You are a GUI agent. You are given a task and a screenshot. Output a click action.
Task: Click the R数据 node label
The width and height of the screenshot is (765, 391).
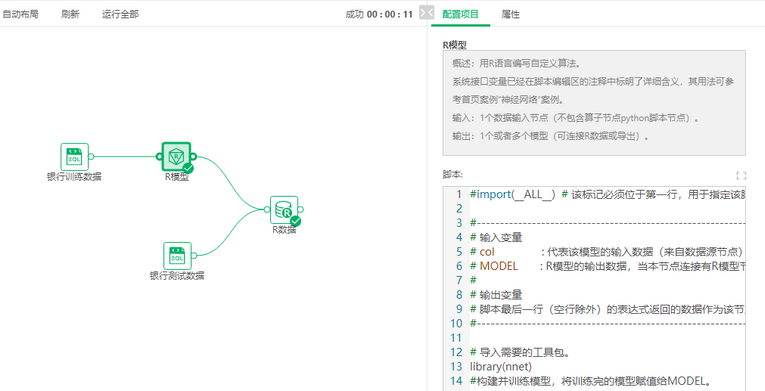(284, 230)
